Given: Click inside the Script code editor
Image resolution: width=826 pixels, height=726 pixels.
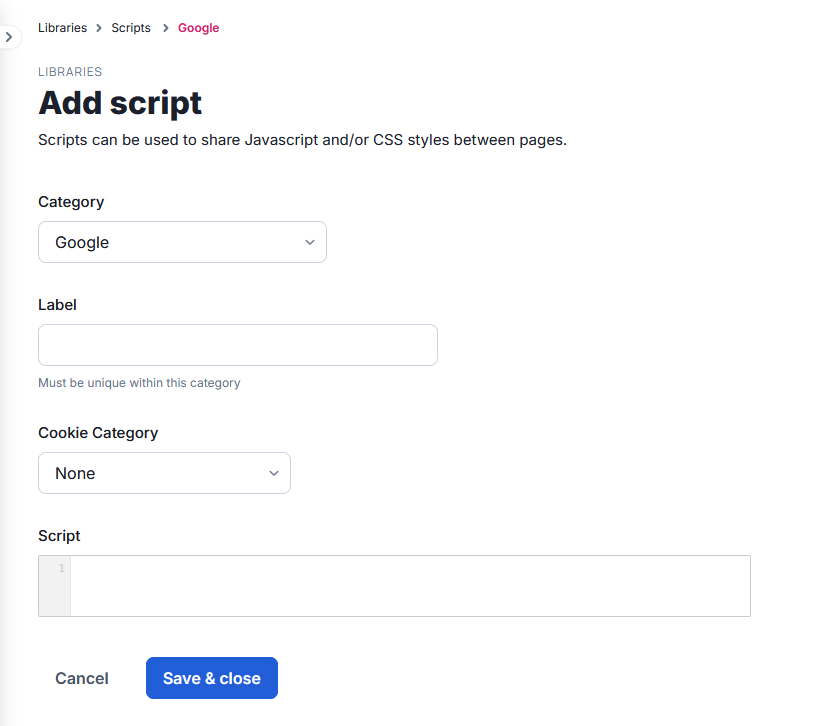Looking at the screenshot, I should 410,586.
